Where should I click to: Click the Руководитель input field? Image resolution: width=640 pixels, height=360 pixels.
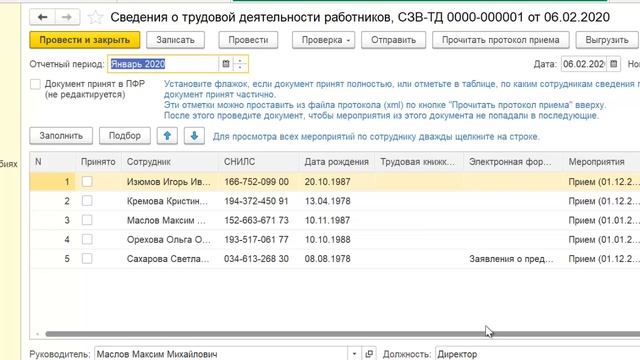click(x=221, y=354)
